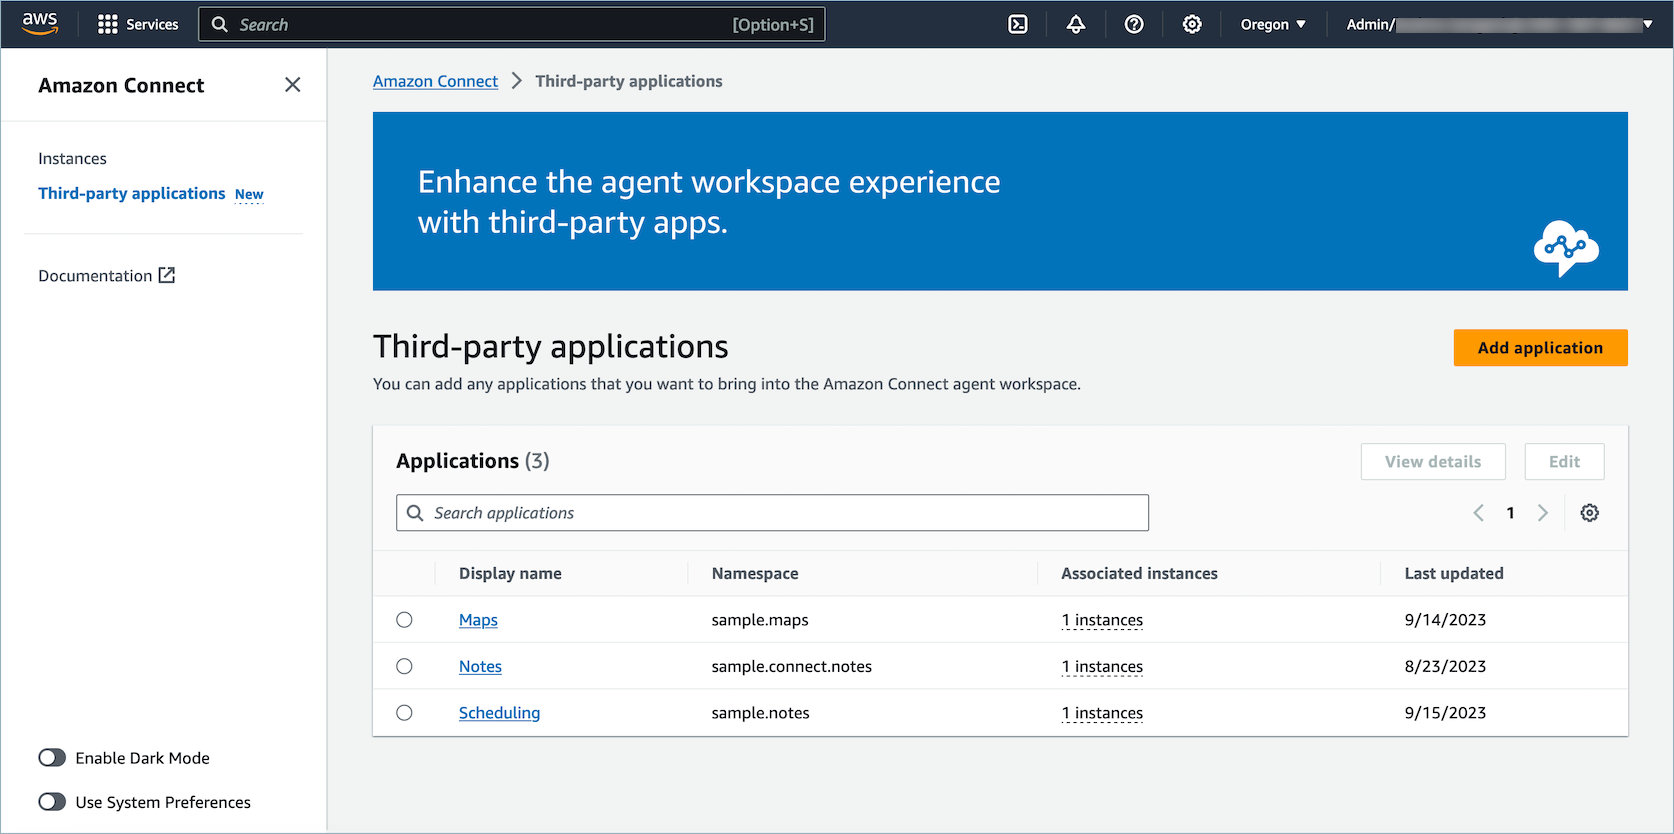Show instances associated with Scheduling row

[1102, 713]
